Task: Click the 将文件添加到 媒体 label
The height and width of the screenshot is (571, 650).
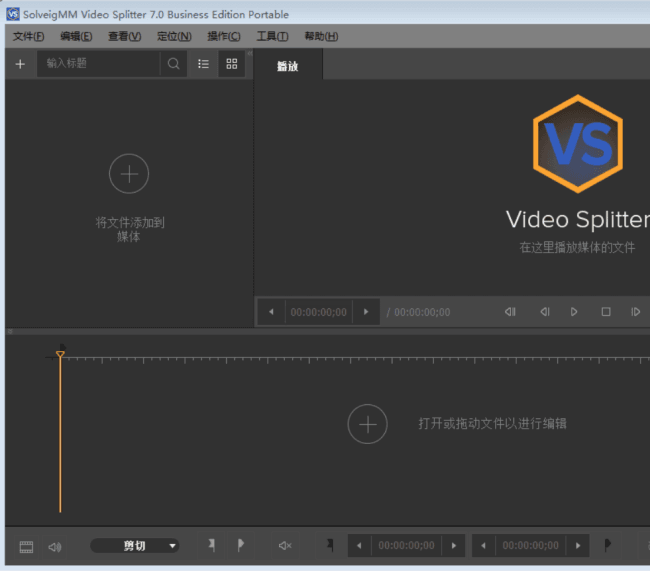Action: [x=129, y=229]
